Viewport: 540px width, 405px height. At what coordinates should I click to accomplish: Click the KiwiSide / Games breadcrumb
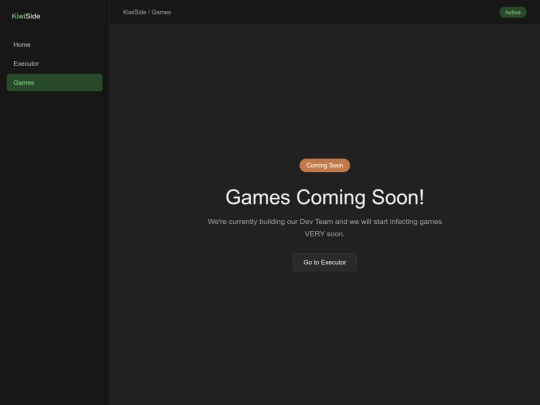coord(147,12)
